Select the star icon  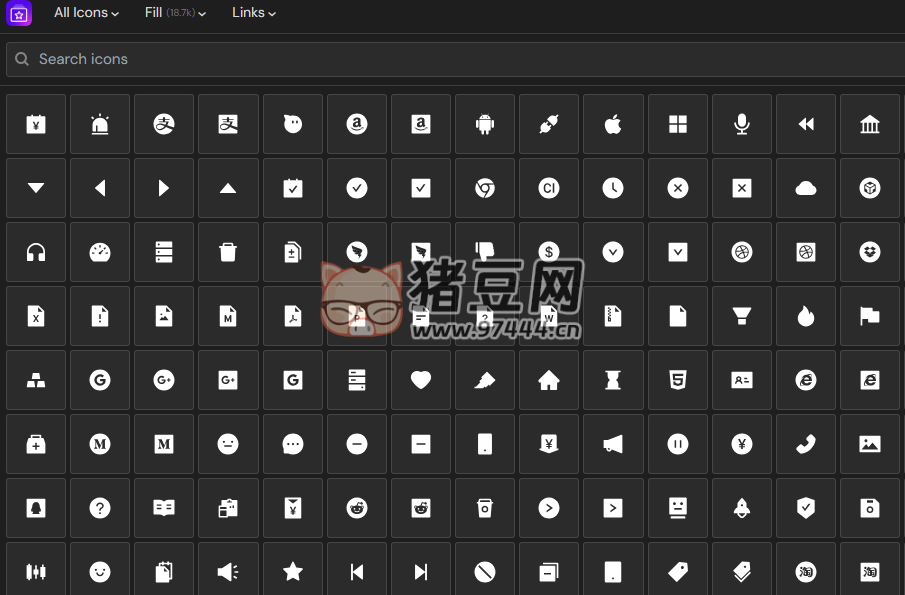click(292, 572)
